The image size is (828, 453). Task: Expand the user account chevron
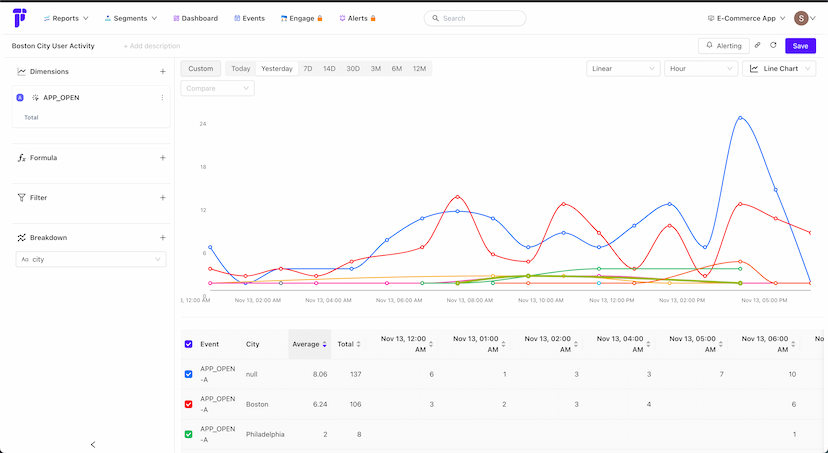pos(813,18)
